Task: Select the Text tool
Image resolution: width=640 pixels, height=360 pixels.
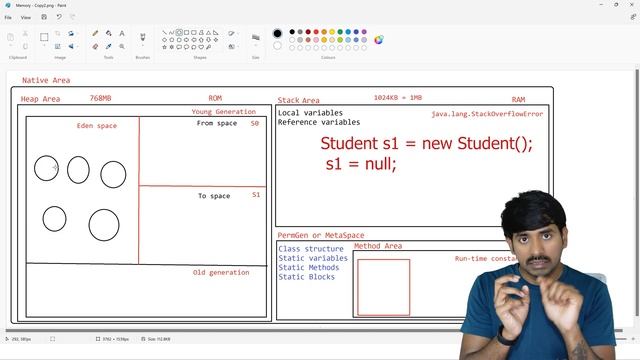Action: [122, 33]
